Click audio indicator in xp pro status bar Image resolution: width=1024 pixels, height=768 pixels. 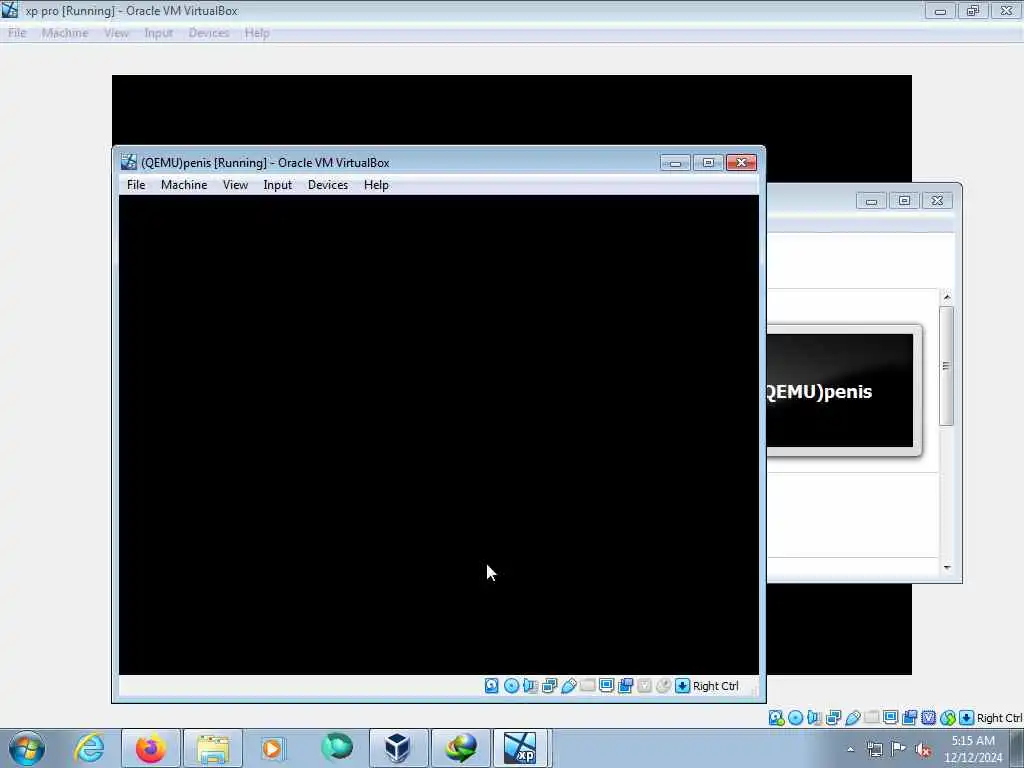(814, 718)
